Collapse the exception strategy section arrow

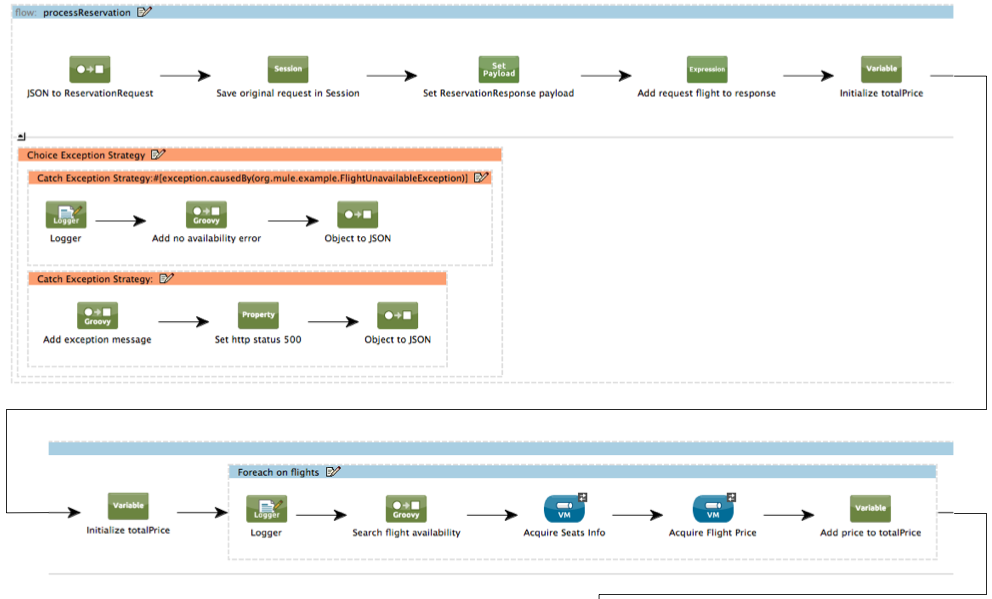(21, 135)
